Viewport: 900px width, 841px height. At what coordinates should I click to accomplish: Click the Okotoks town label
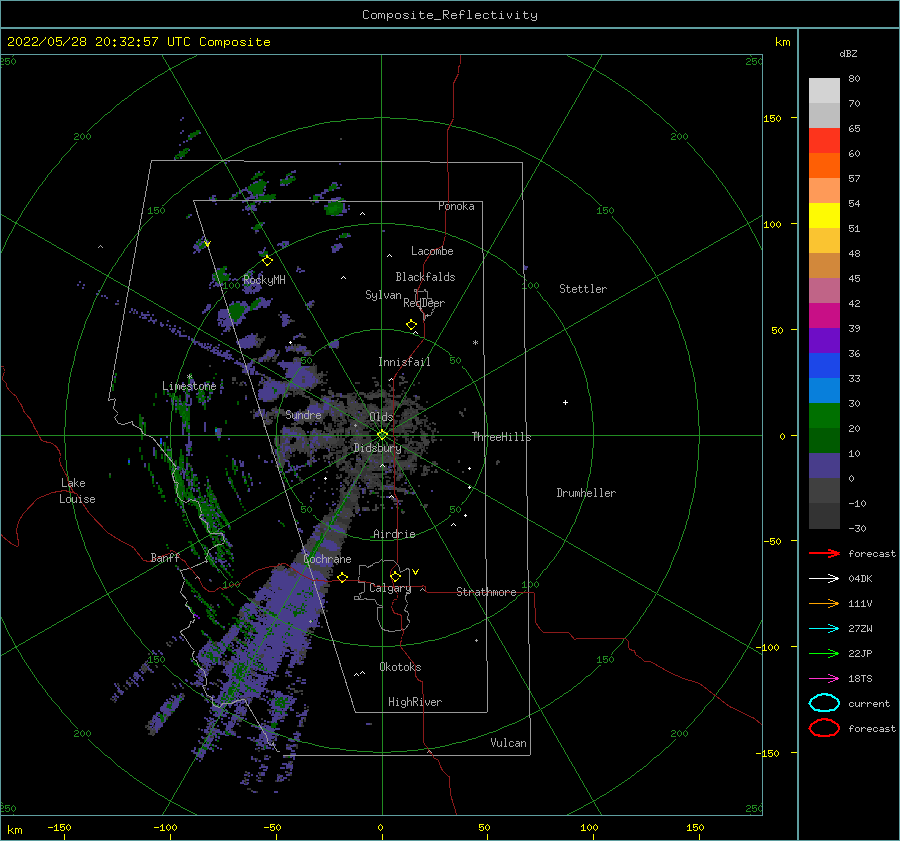click(x=400, y=667)
